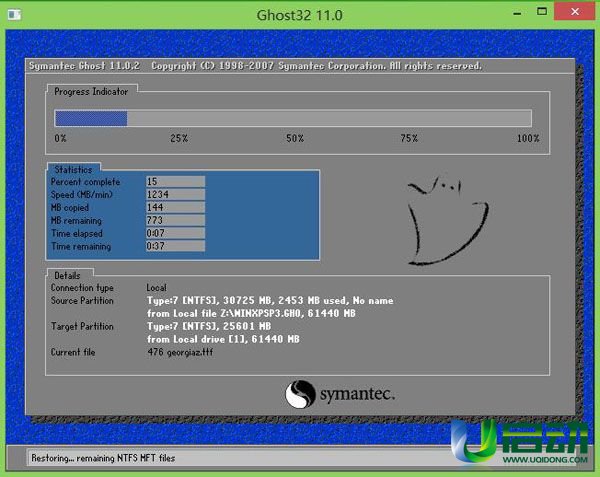The image size is (600, 477).
Task: Select the Time elapsed value field
Action: (175, 233)
